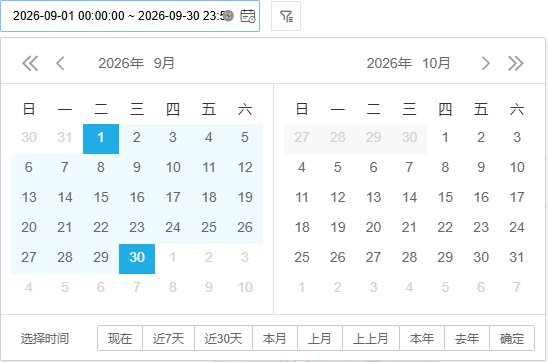
Task: Pick September 5 in the calendar
Action: click(x=245, y=137)
